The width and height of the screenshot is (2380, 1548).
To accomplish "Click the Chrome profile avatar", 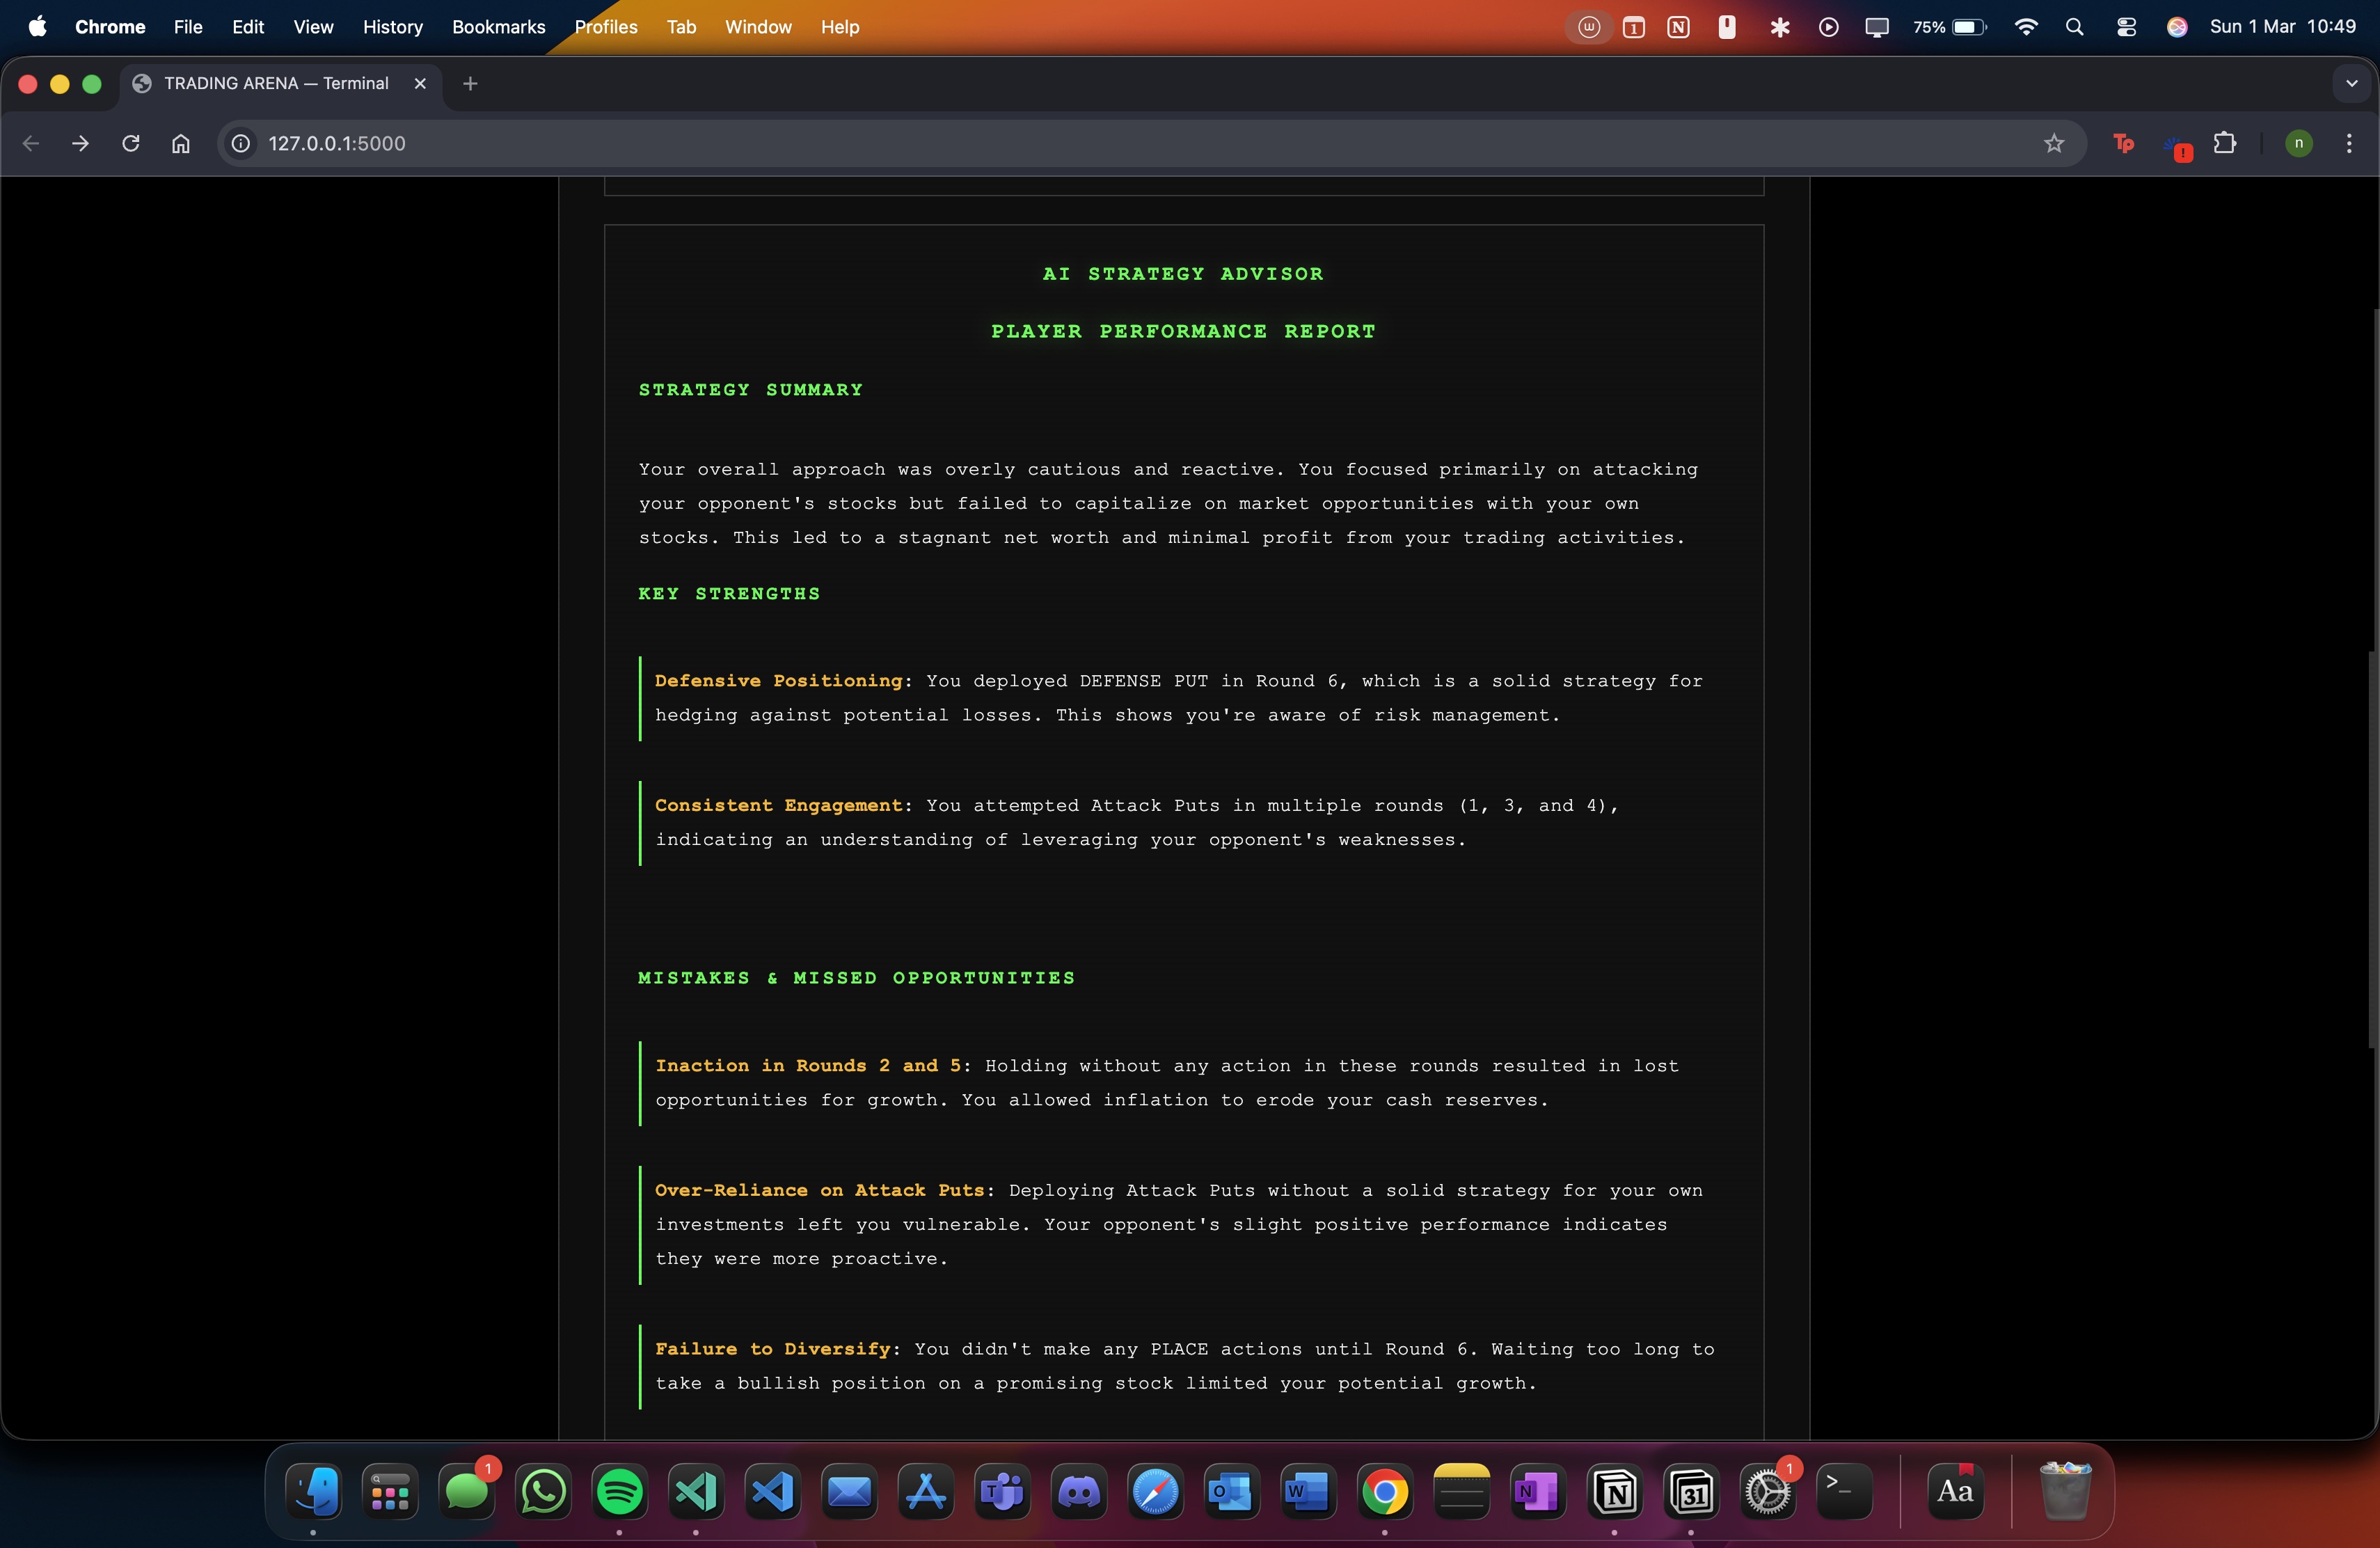I will pos(2298,143).
